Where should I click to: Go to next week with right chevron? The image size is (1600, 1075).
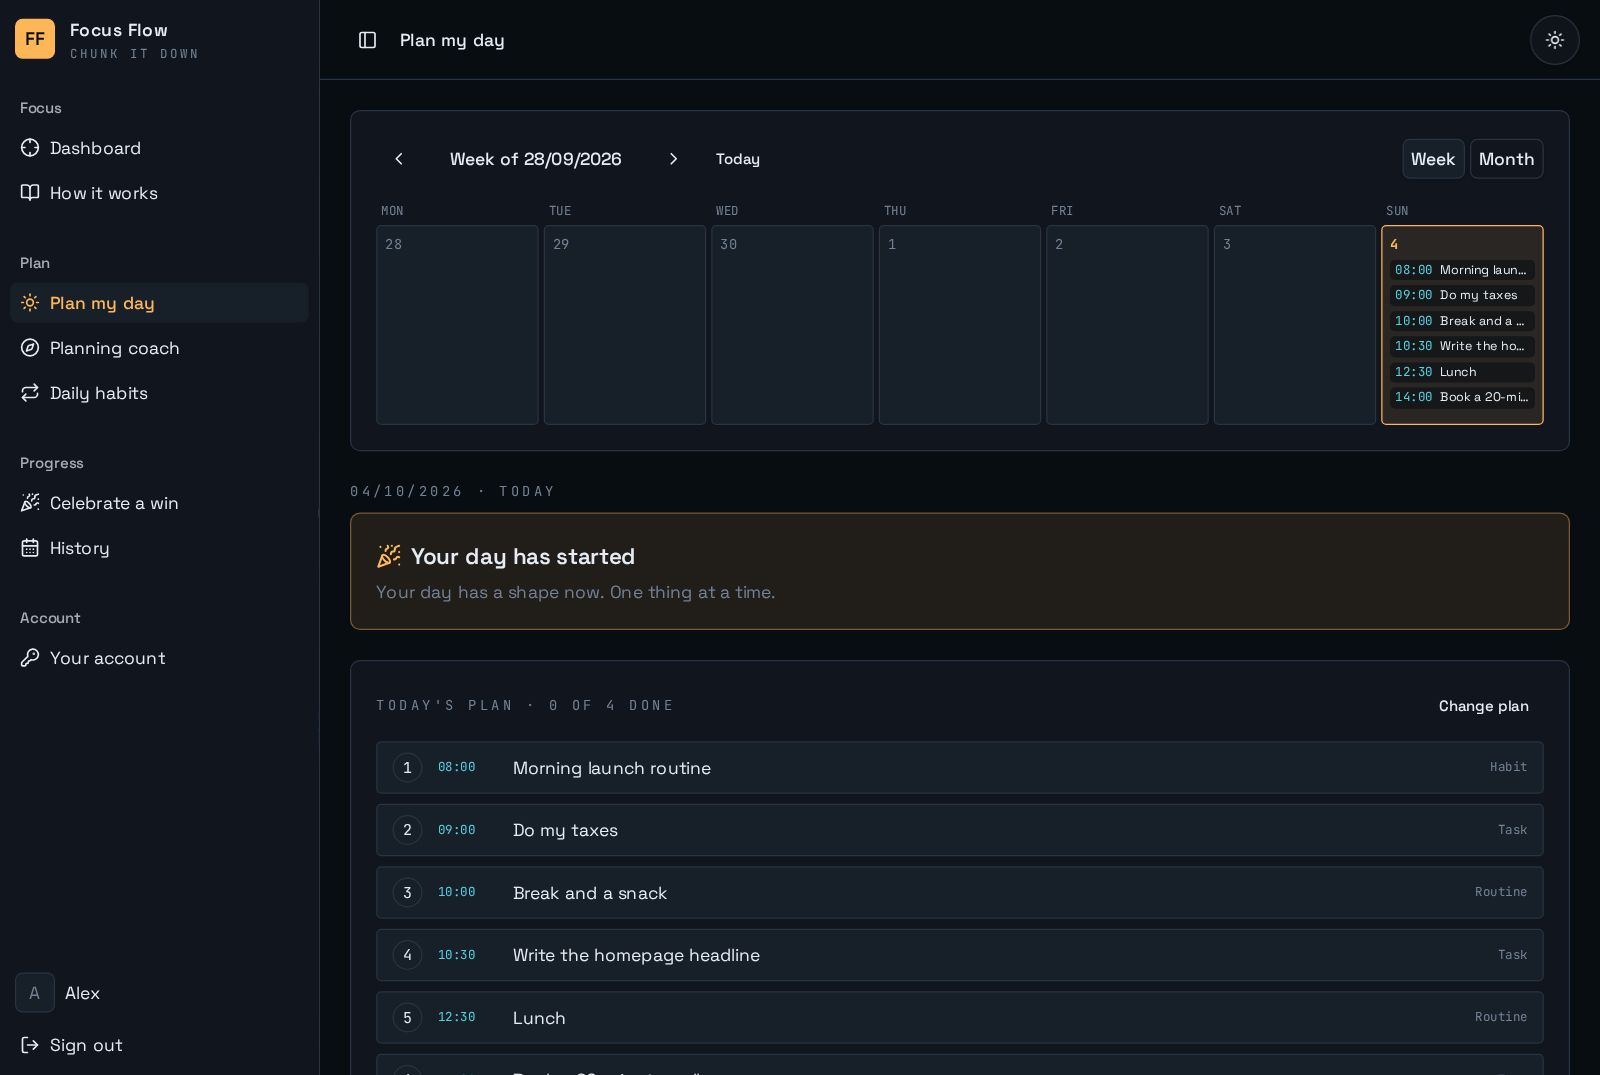point(673,159)
